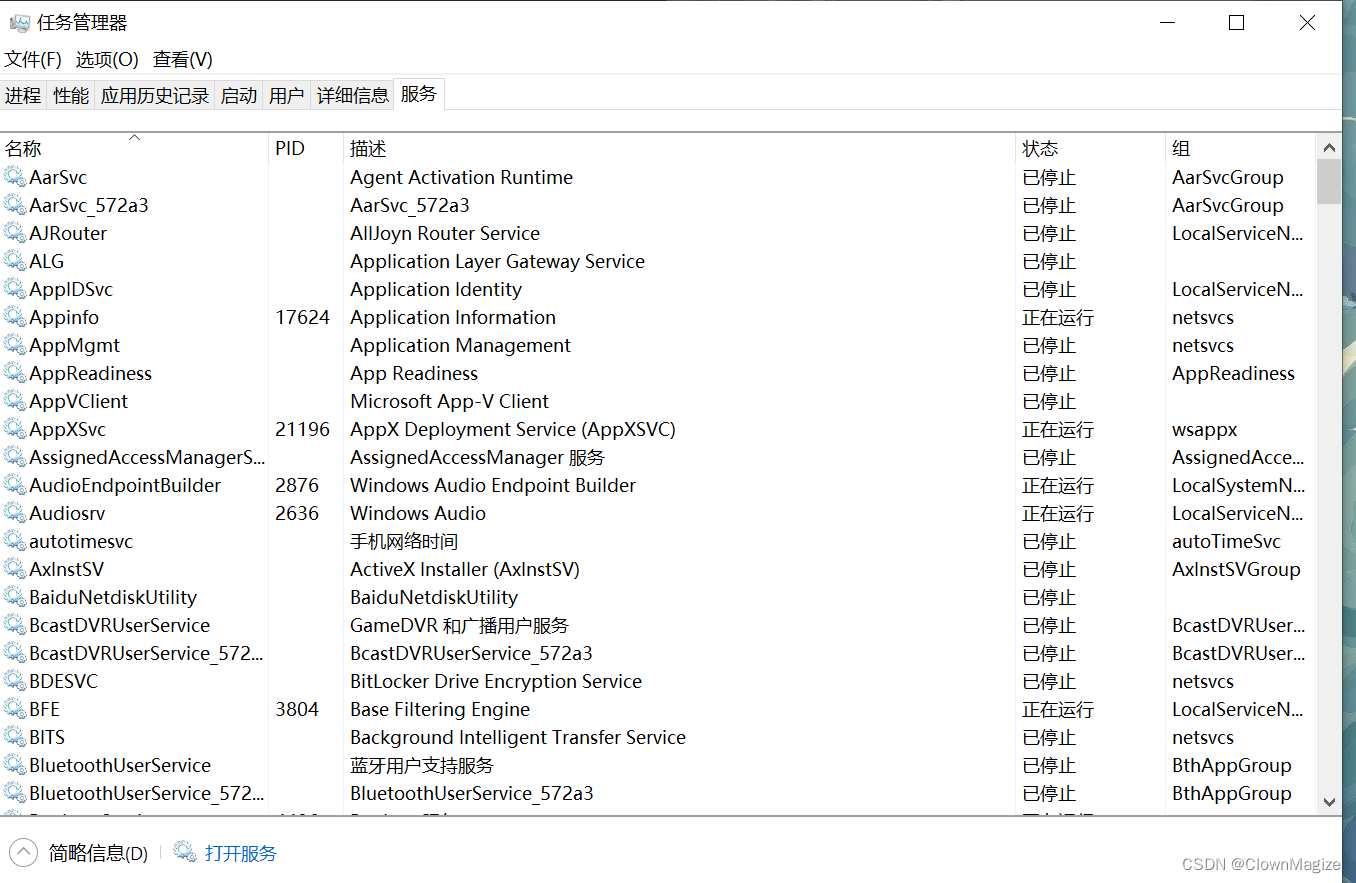Click the BFE service gear icon
Viewport: 1356px width, 883px height.
click(x=14, y=709)
